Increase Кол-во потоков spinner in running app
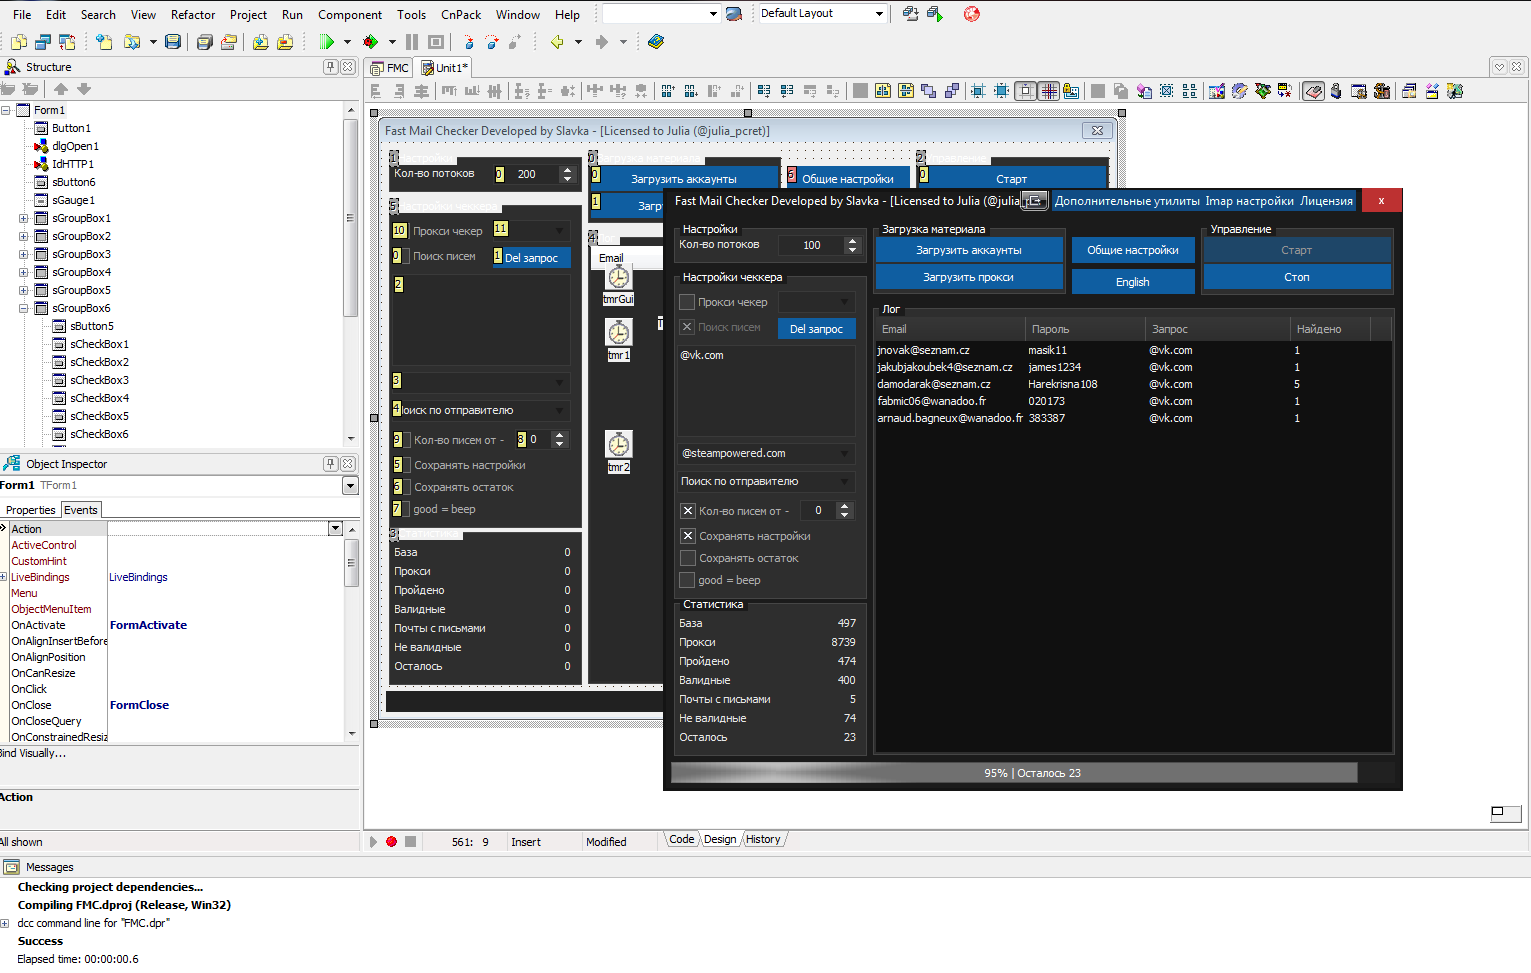 pyautogui.click(x=852, y=241)
